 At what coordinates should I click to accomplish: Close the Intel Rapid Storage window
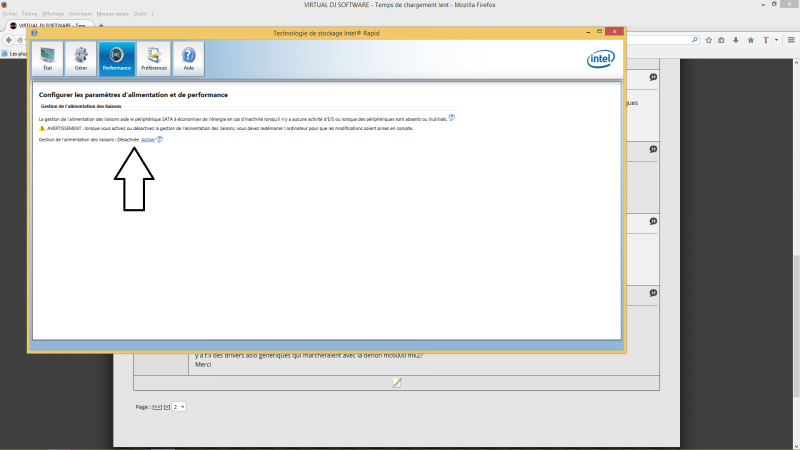(x=615, y=32)
